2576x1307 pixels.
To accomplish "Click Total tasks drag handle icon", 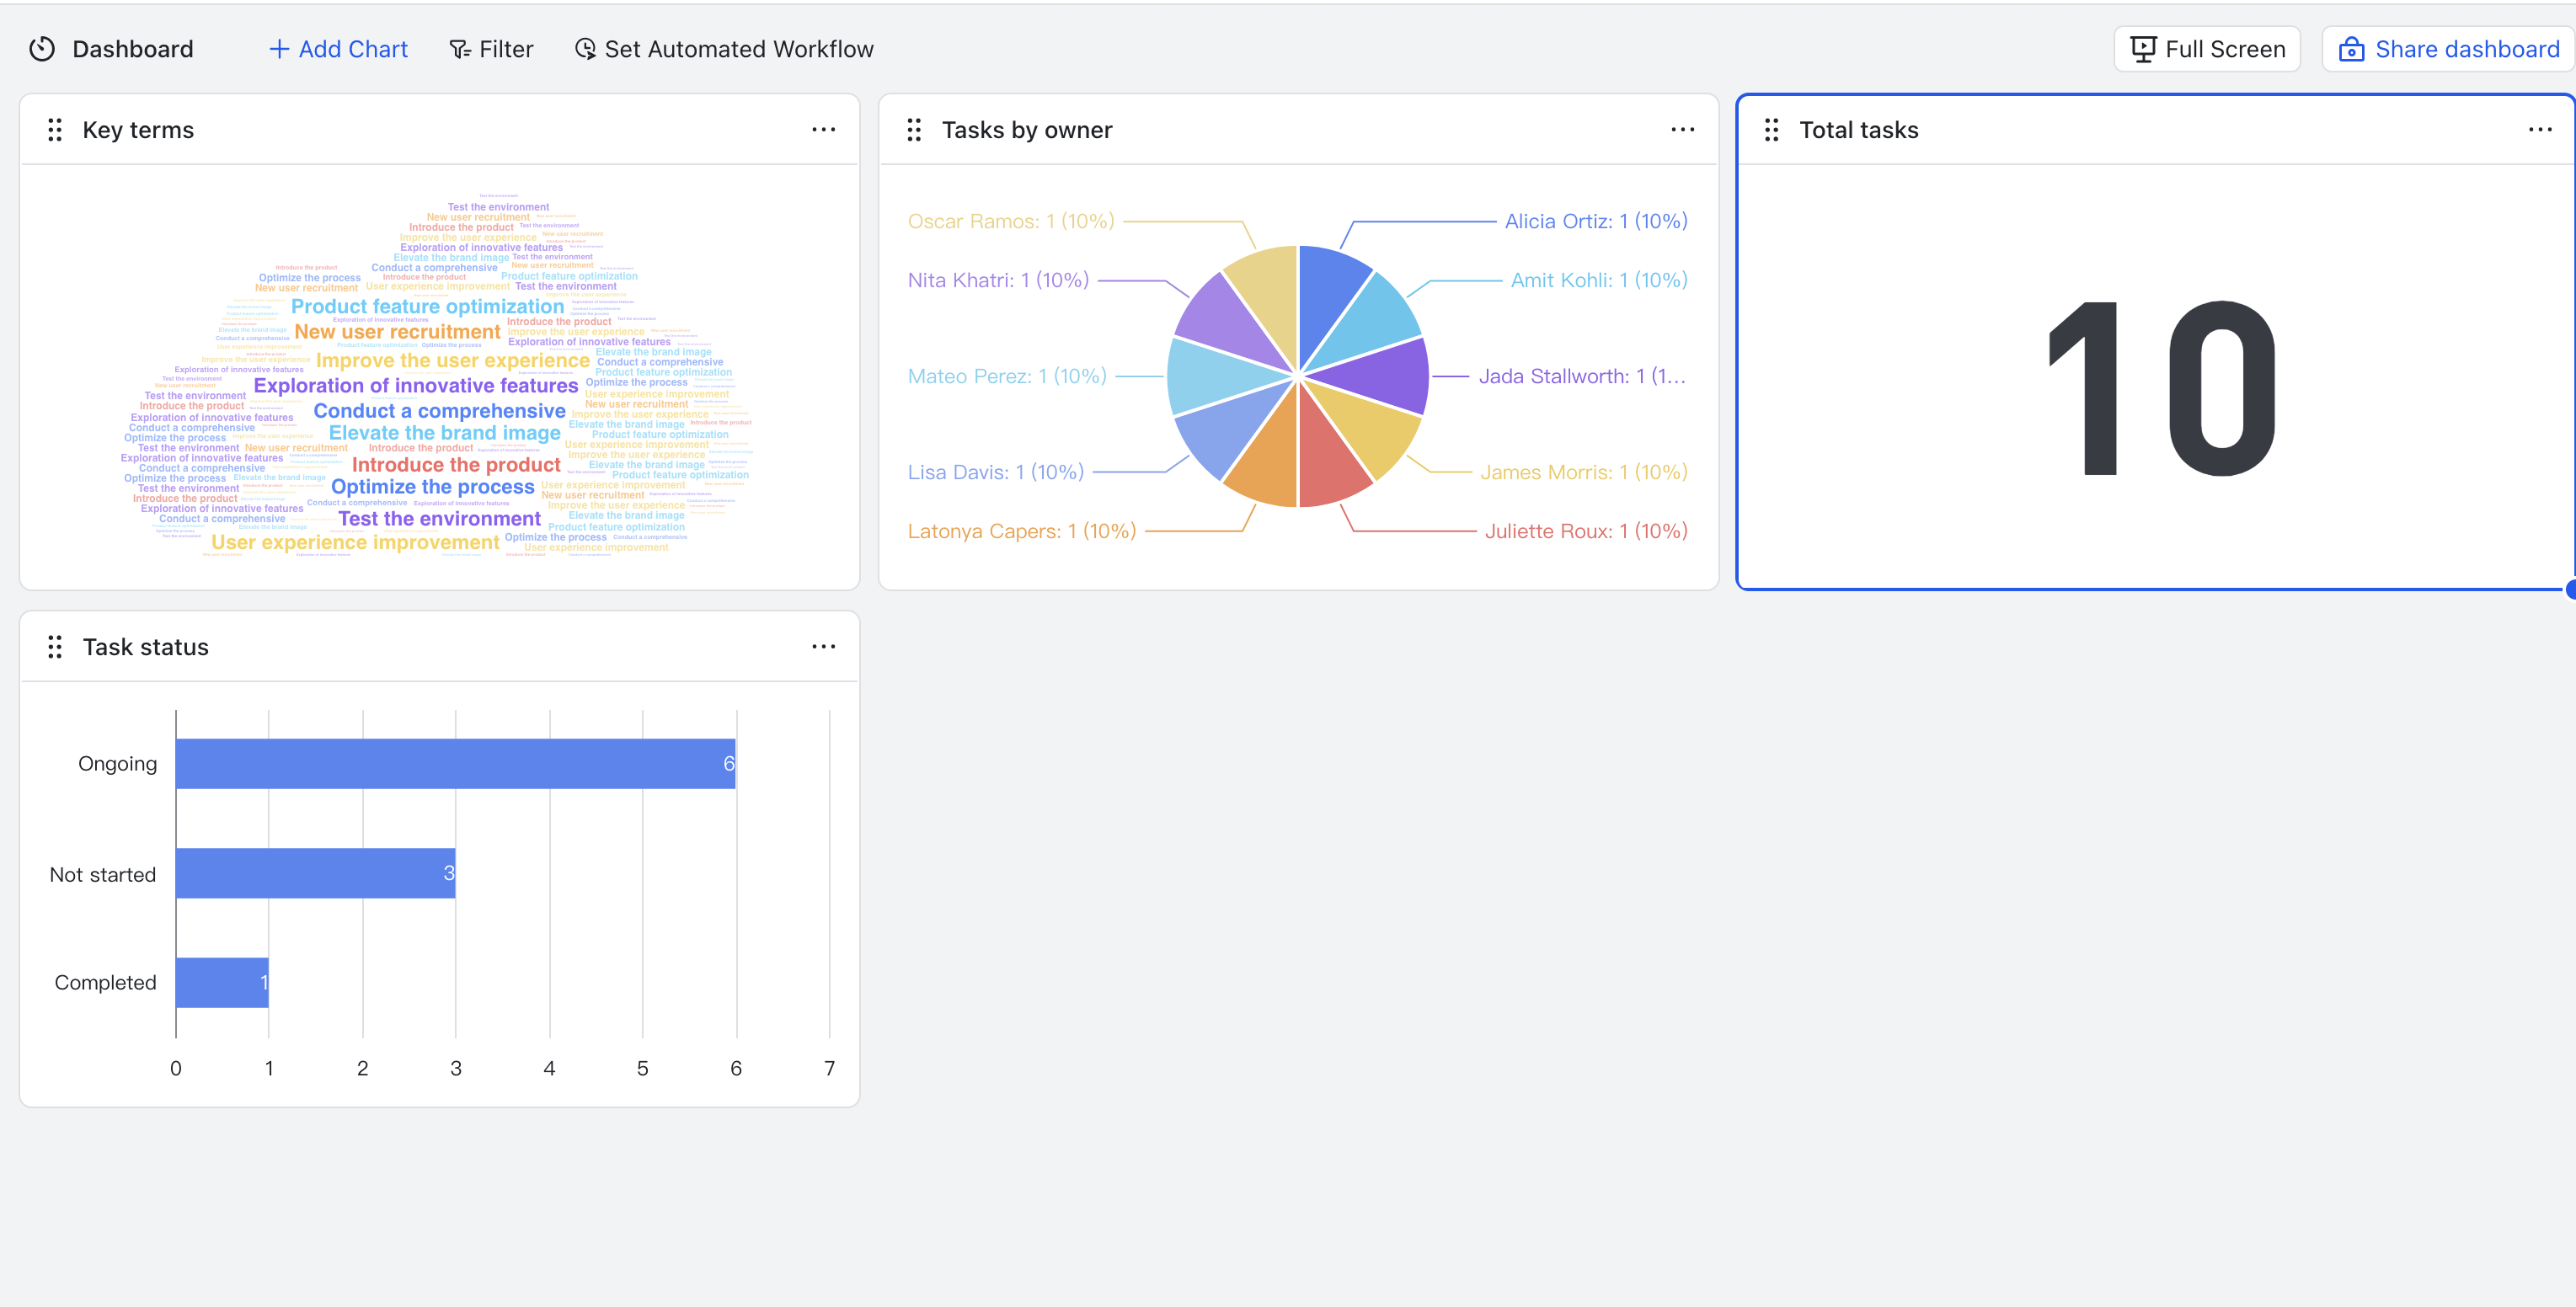I will pyautogui.click(x=1771, y=130).
